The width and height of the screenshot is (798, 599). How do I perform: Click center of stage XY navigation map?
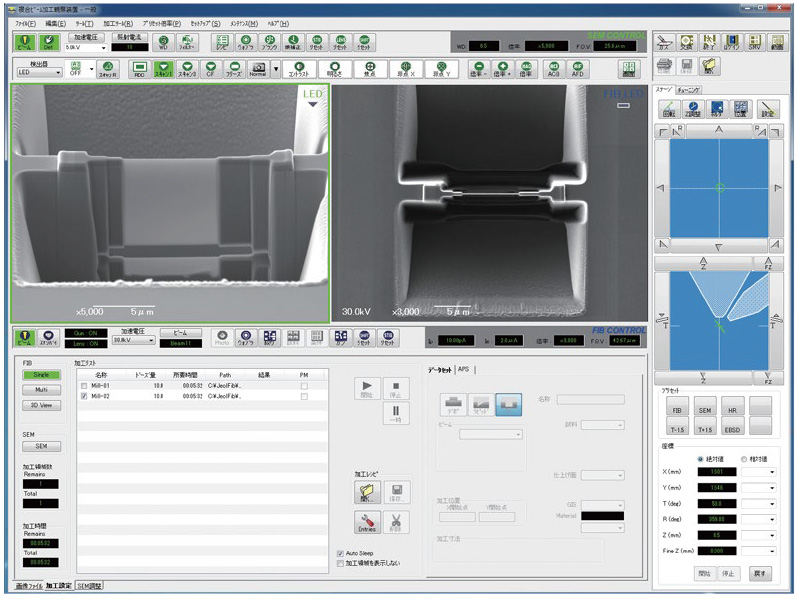(x=719, y=188)
